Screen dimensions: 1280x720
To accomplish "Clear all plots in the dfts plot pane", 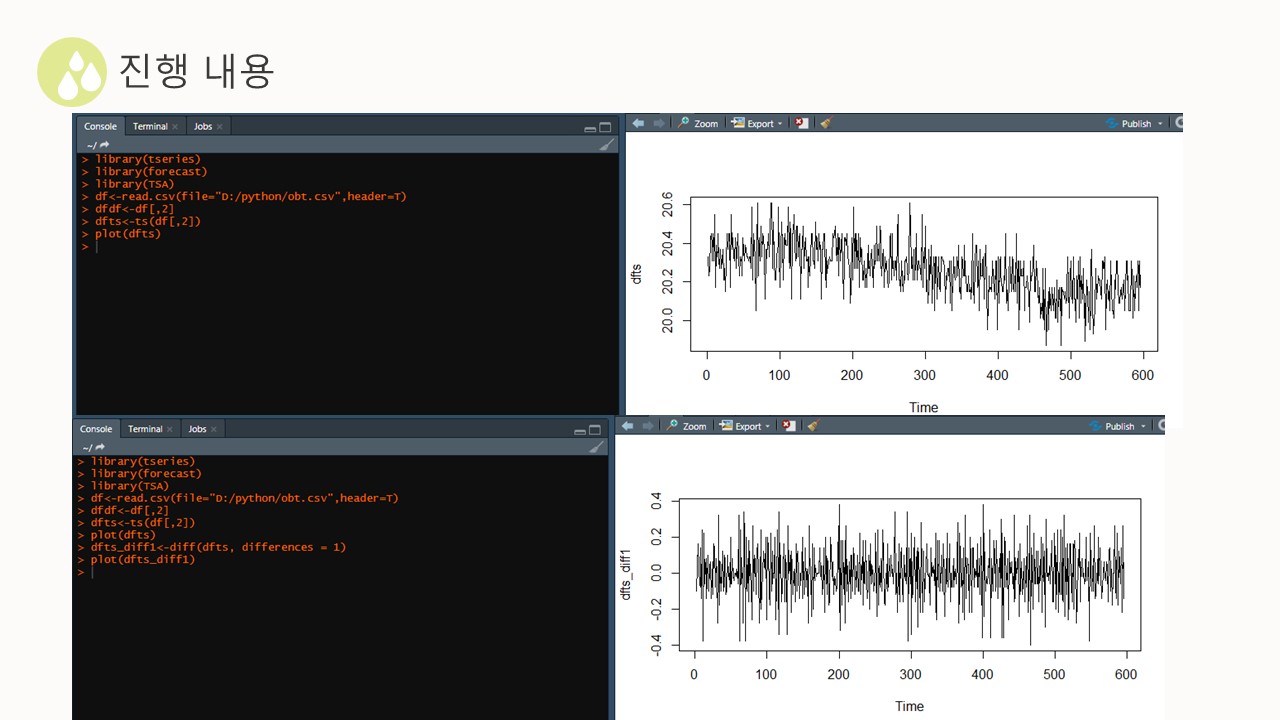I will point(826,123).
